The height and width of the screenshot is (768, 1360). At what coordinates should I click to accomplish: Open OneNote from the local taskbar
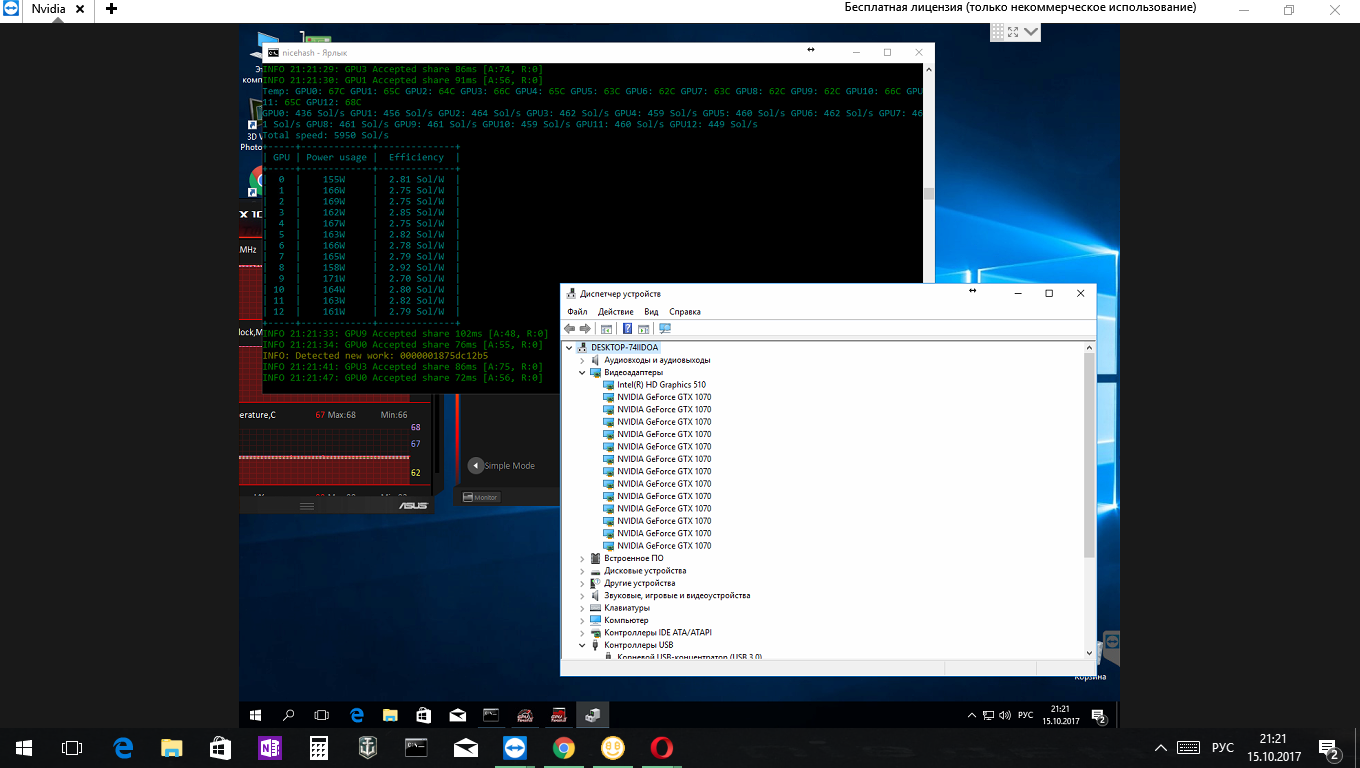[269, 747]
